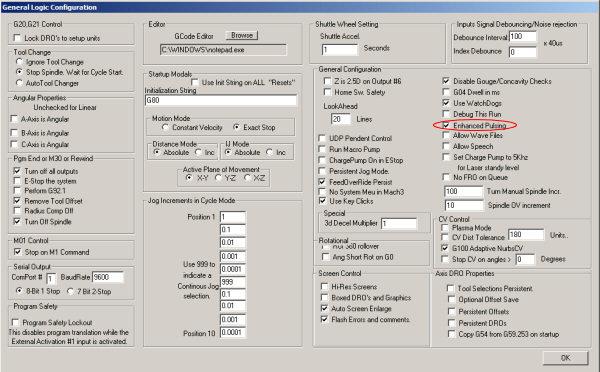The image size is (600, 372).
Task: Enable Hi-Res Screens checkbox
Action: tap(324, 287)
